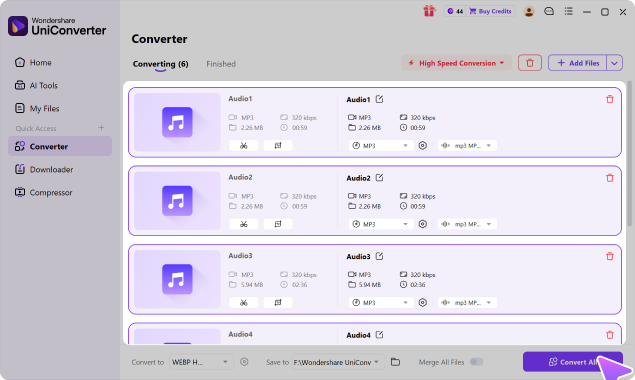
Task: Open the user account avatar
Action: tap(528, 11)
